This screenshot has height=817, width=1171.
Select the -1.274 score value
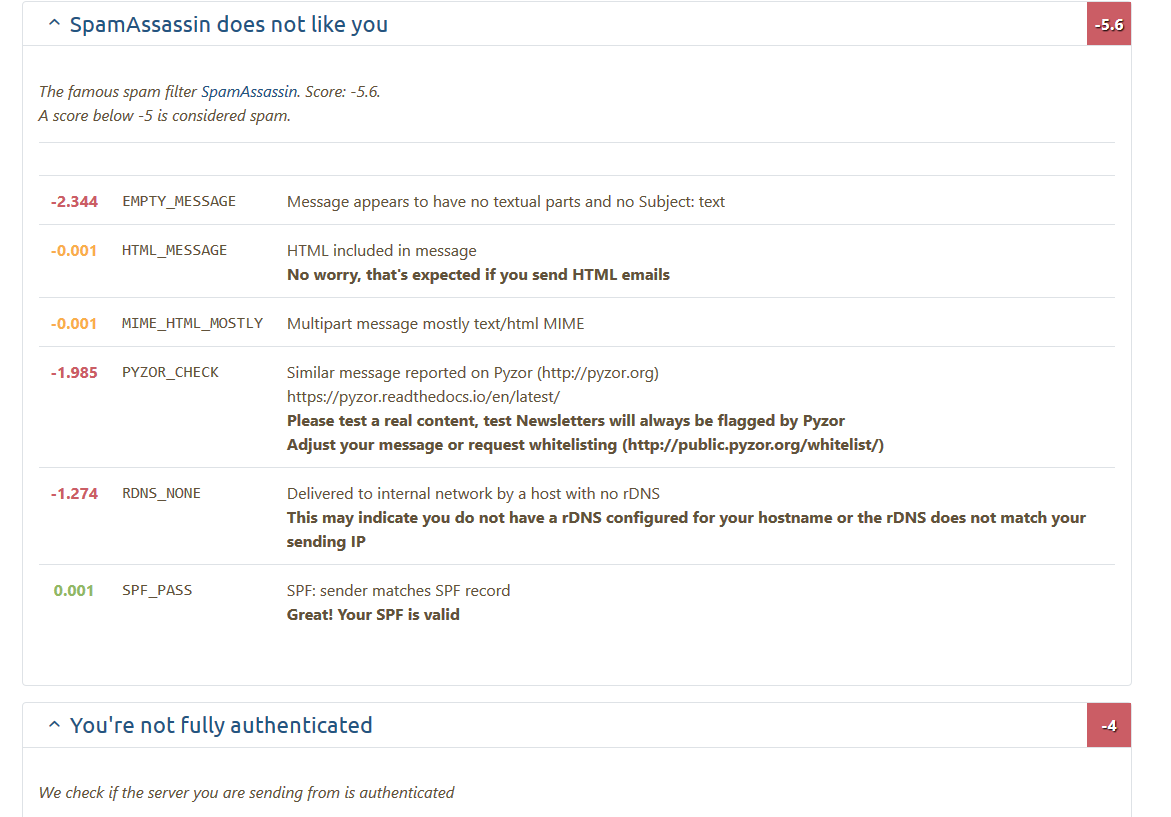point(74,494)
